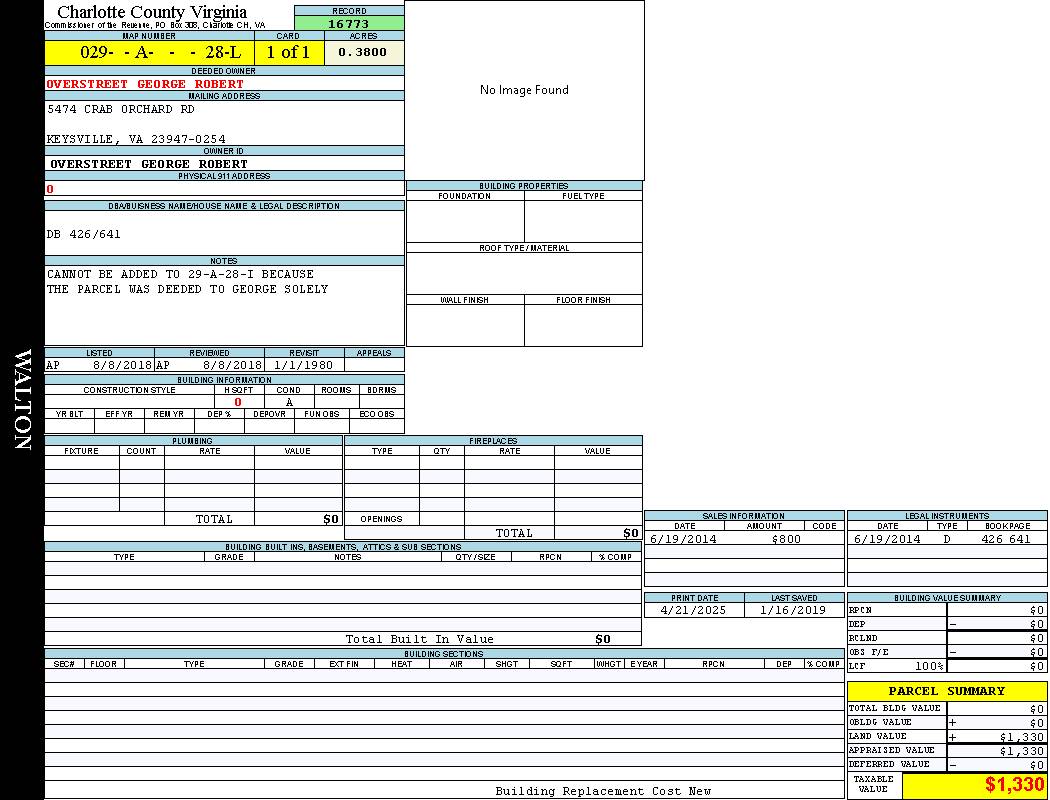Click the last saved date 1/16/2019
The image size is (1050, 800).
793,610
